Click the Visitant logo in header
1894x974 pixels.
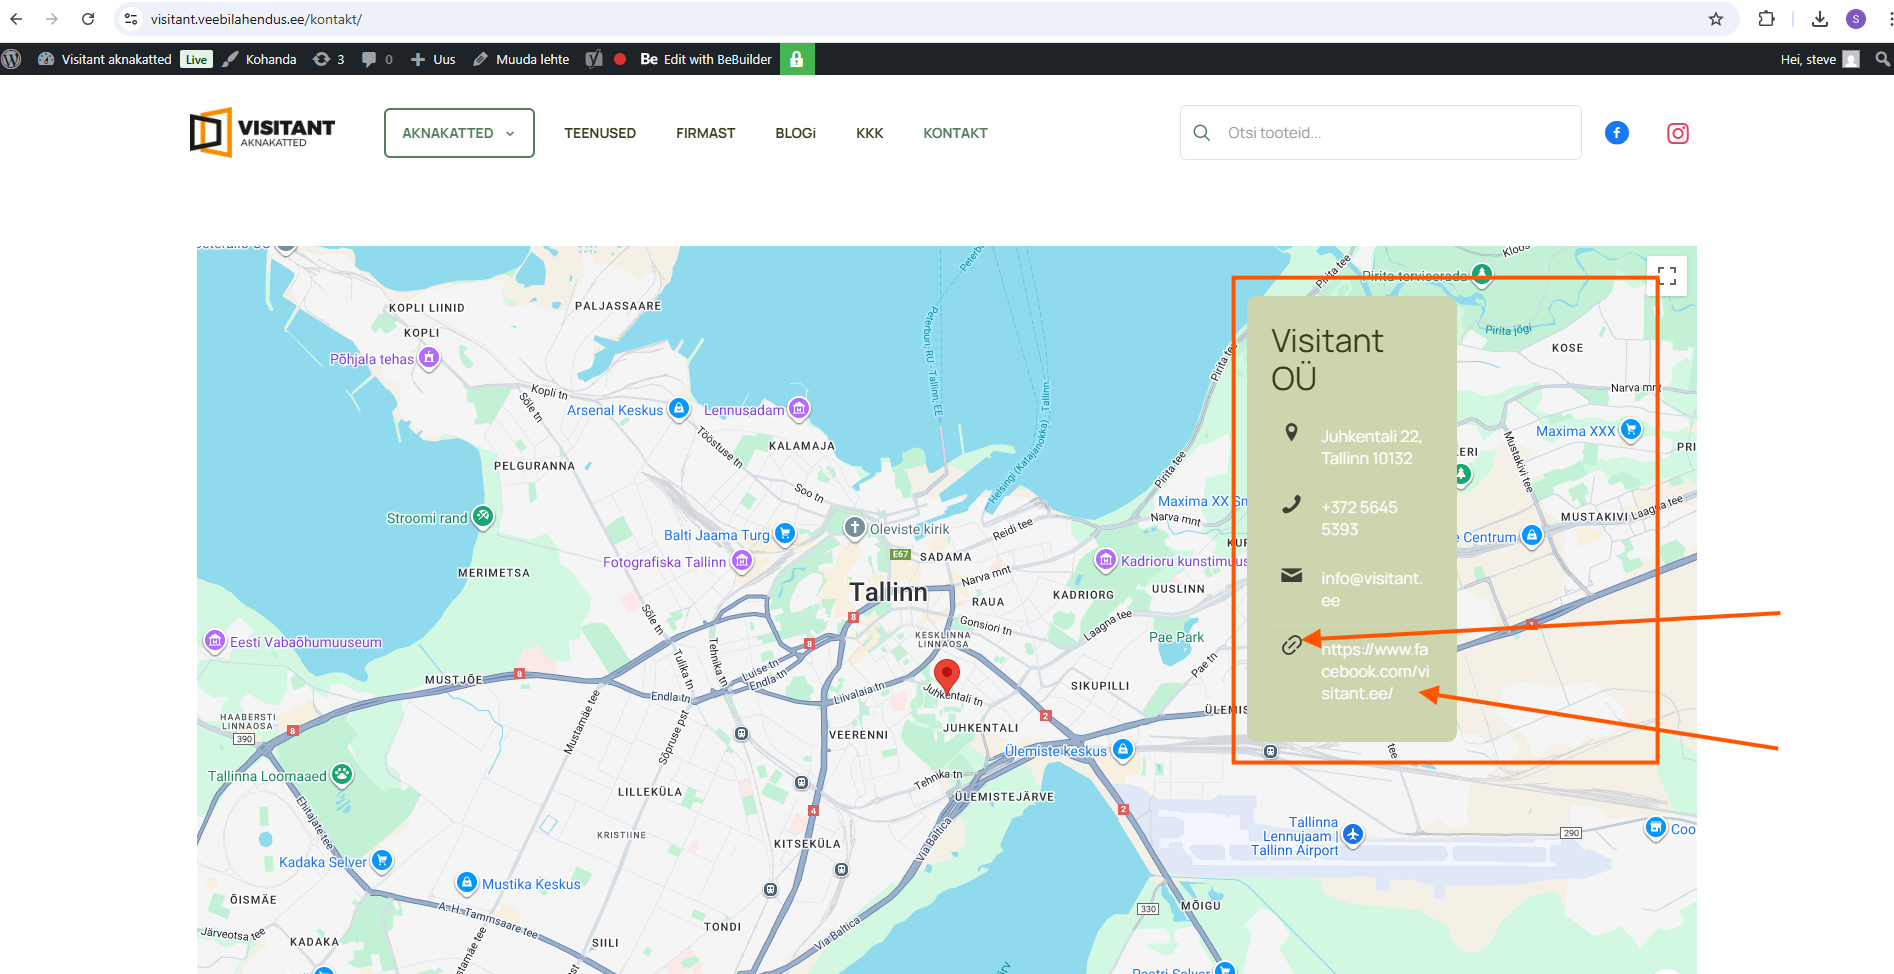point(262,133)
